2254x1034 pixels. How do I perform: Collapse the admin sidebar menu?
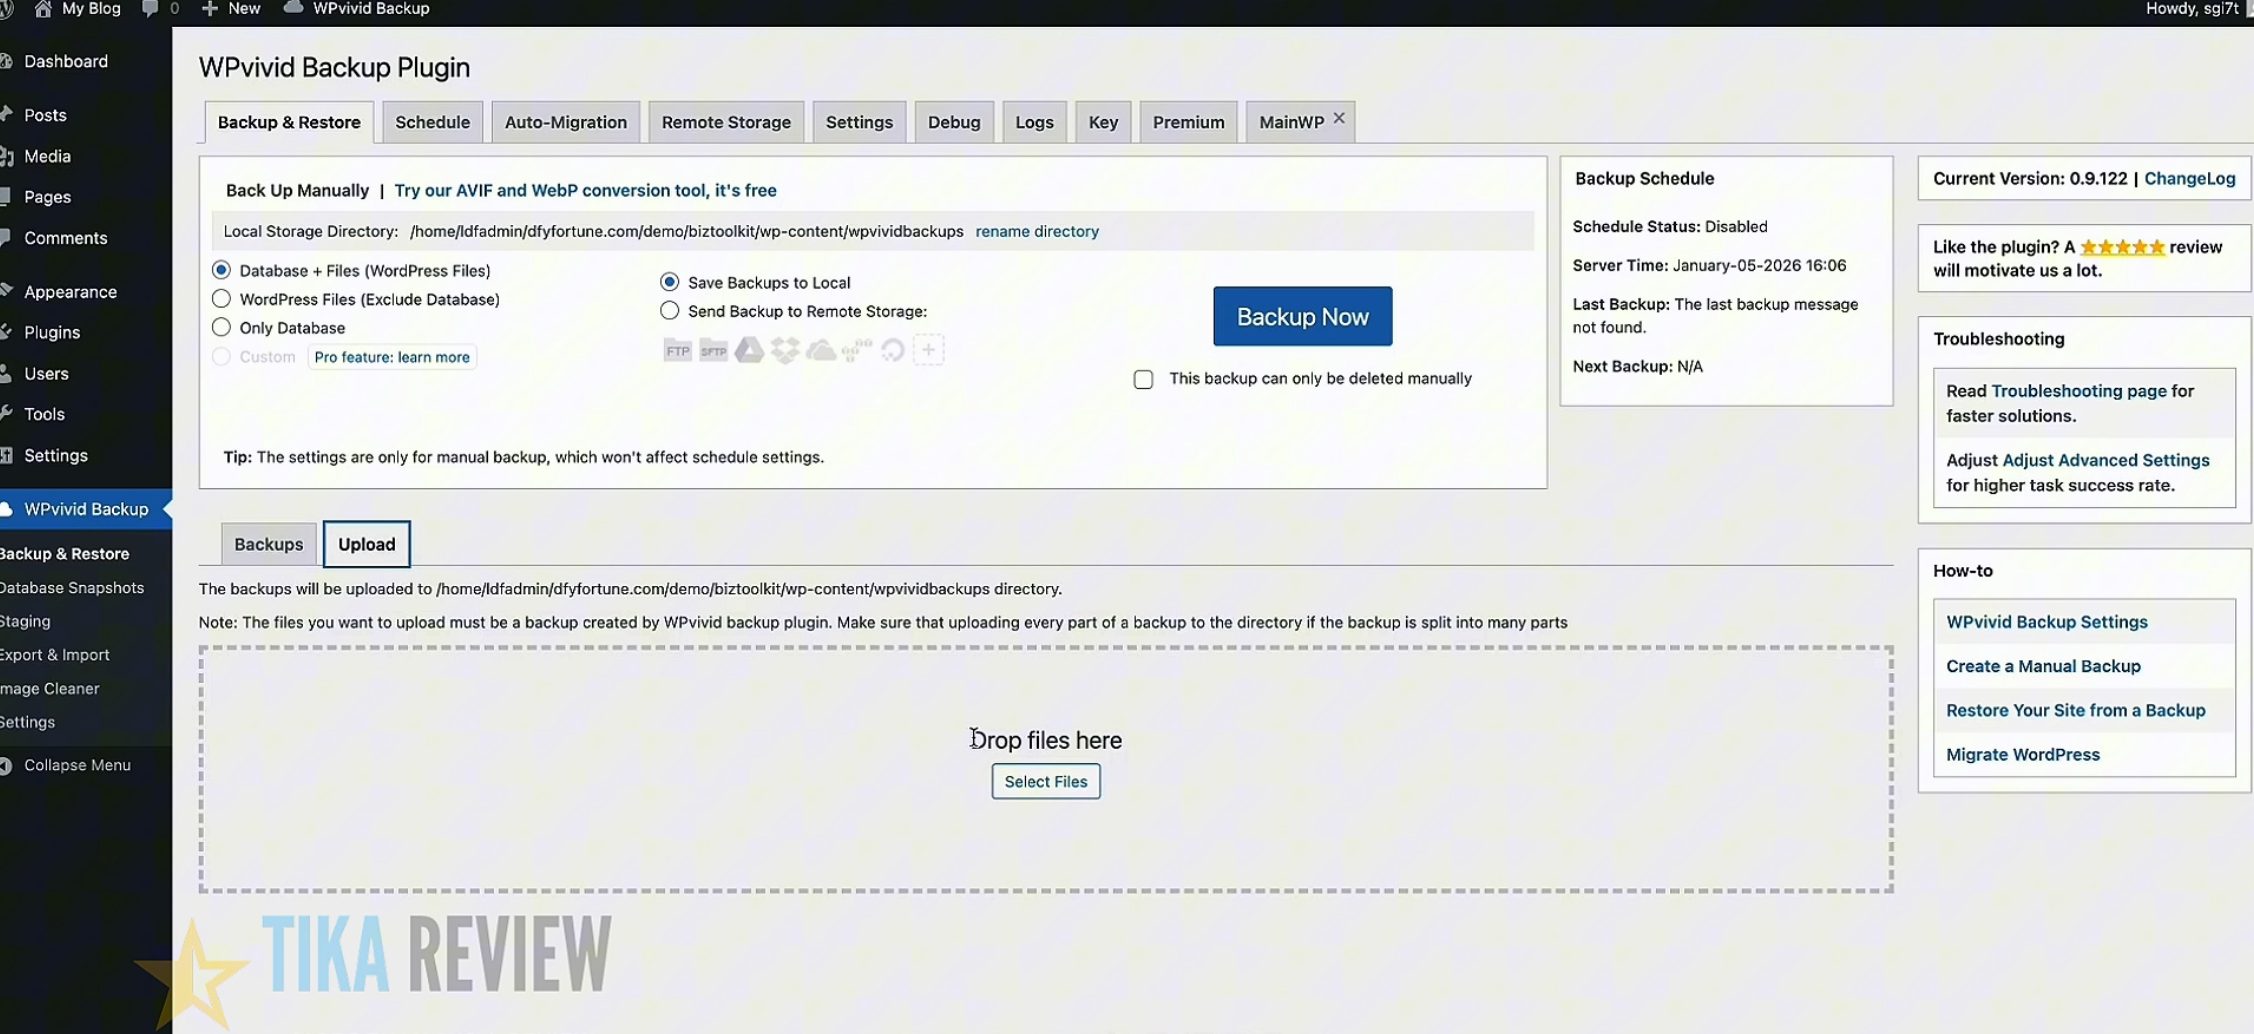[x=76, y=765]
